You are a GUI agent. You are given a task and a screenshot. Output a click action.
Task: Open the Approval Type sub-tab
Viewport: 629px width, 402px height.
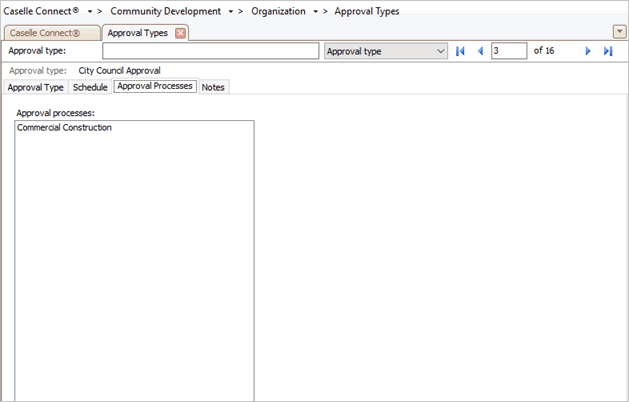(35, 87)
